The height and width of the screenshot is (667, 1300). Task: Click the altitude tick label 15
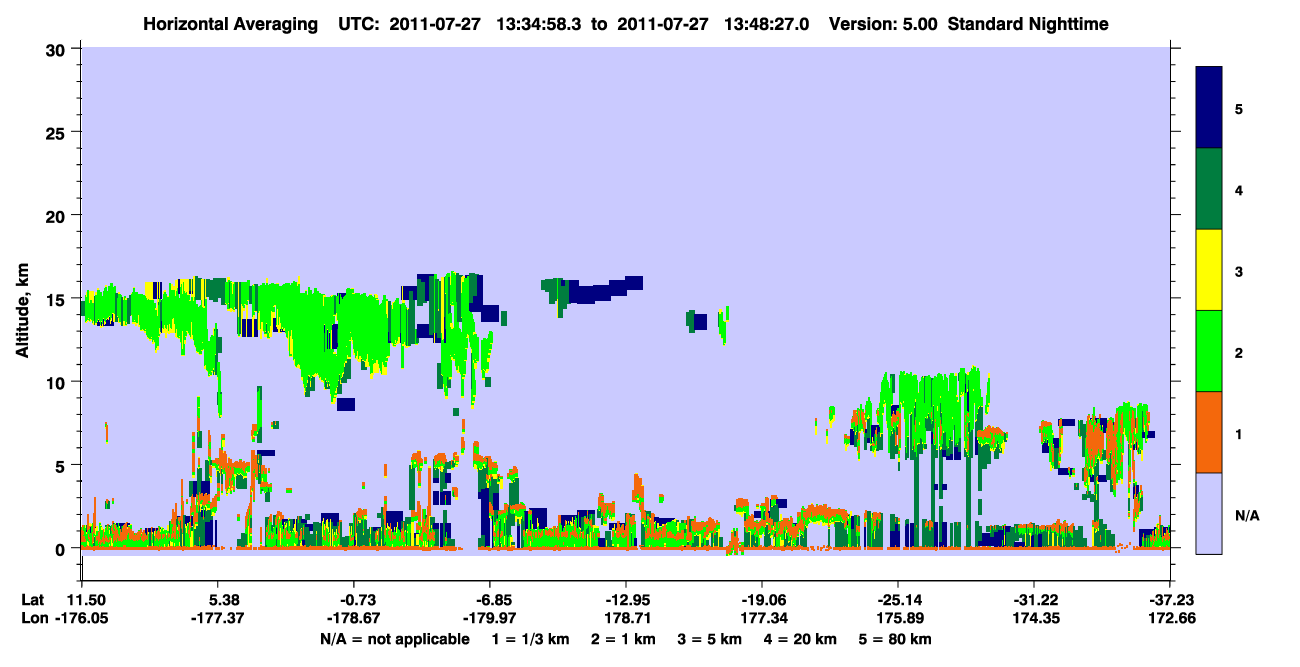(56, 299)
